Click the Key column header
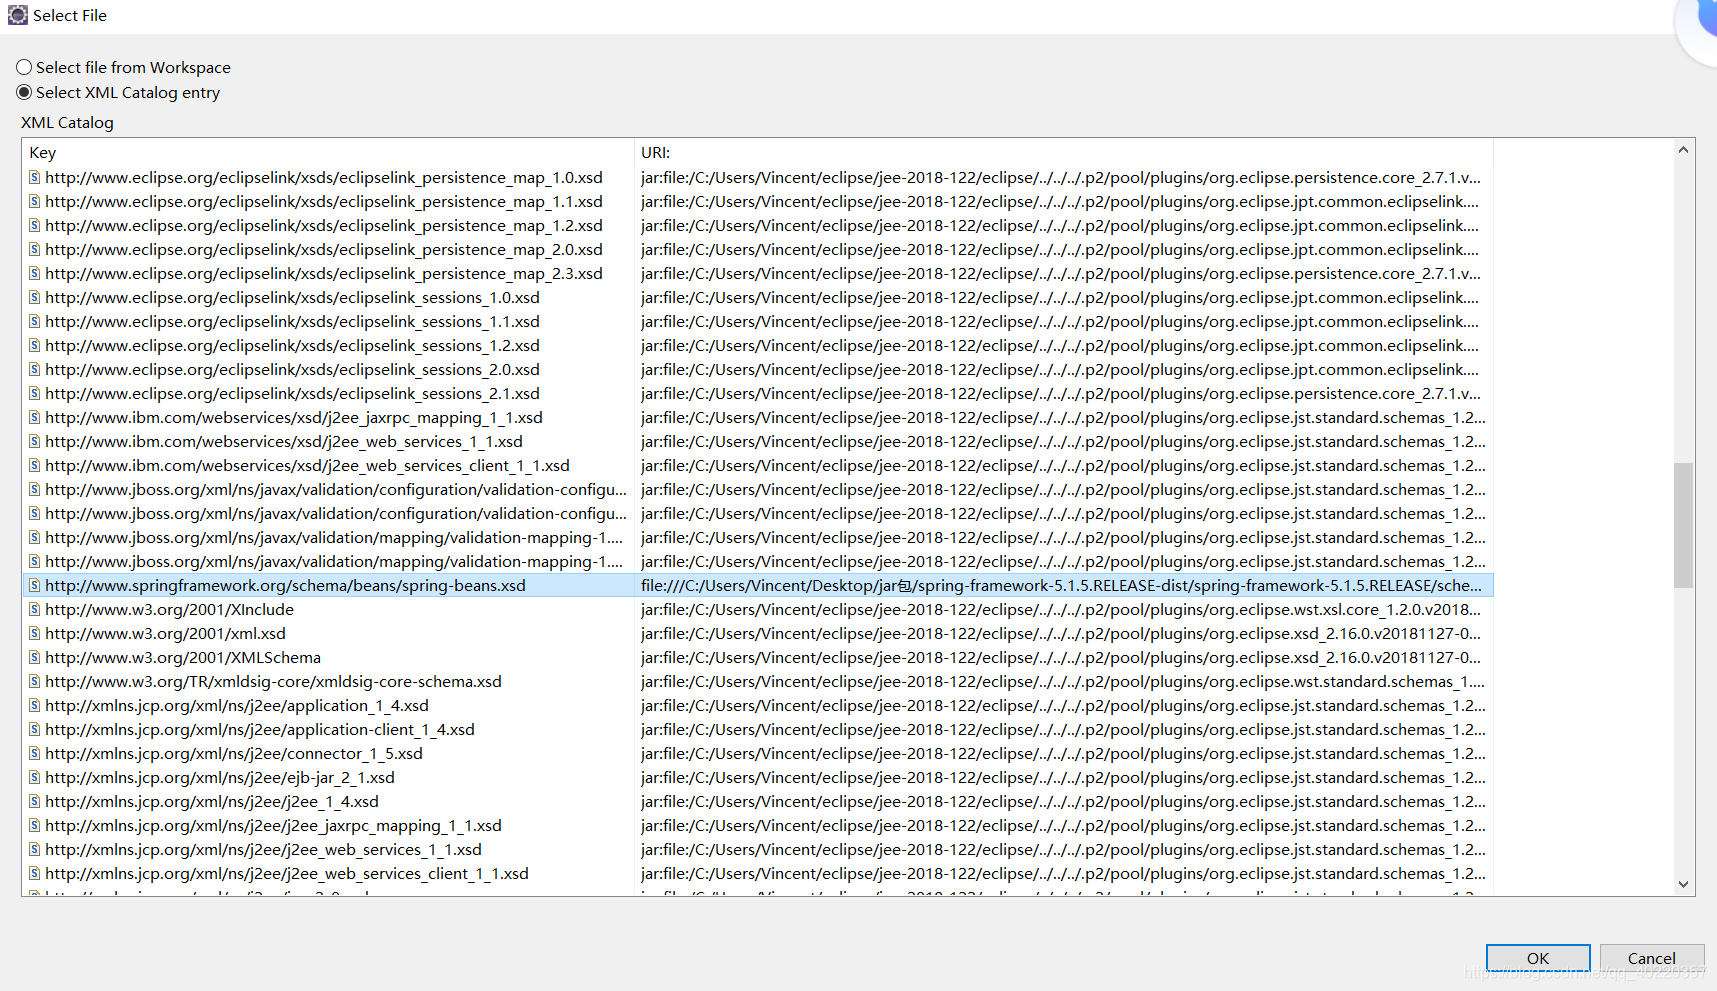This screenshot has height=991, width=1717. coord(43,153)
